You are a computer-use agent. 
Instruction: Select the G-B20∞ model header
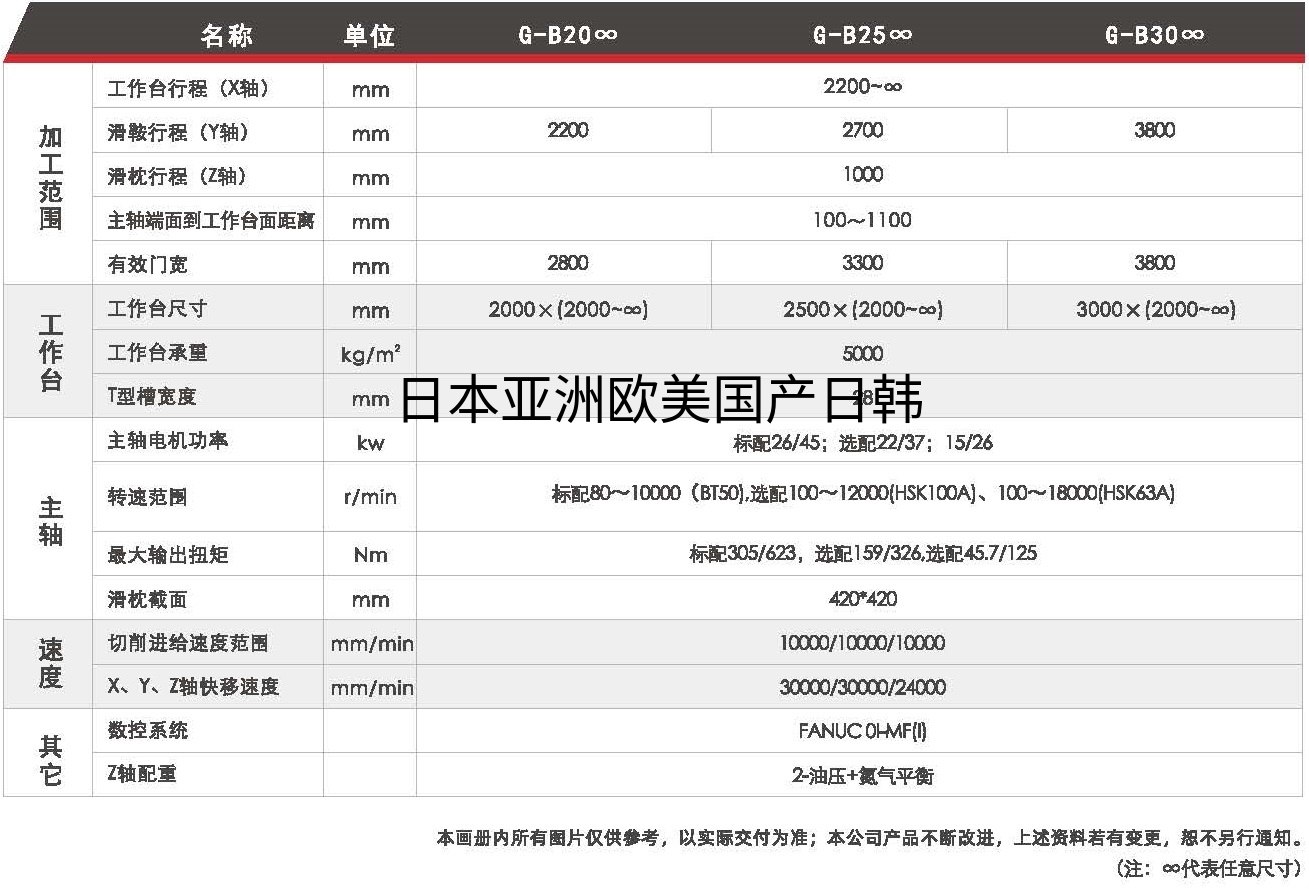pyautogui.click(x=567, y=36)
